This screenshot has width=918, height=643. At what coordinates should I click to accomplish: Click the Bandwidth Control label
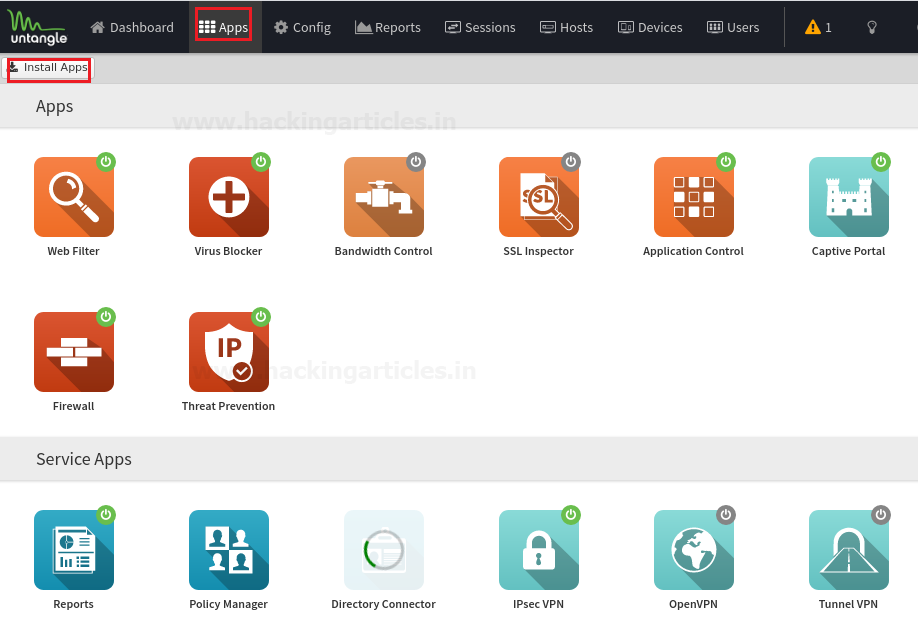pos(383,251)
